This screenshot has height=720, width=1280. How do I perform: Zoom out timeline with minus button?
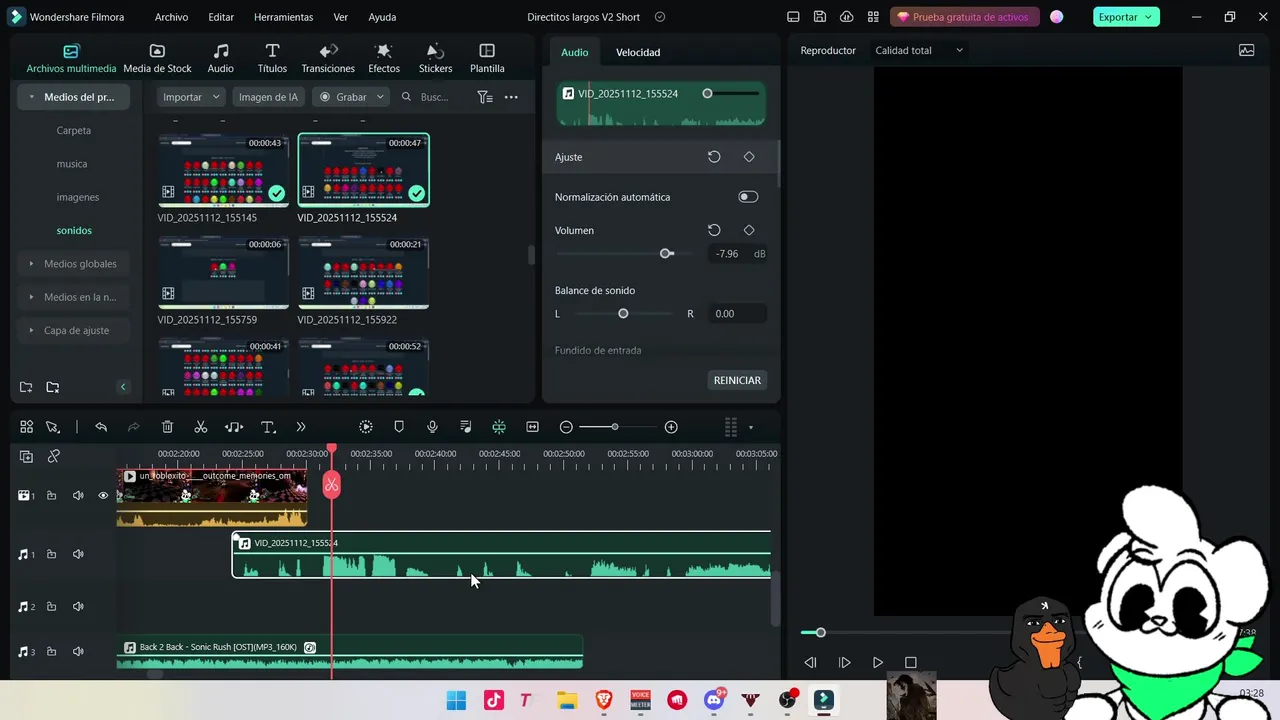[x=566, y=427]
